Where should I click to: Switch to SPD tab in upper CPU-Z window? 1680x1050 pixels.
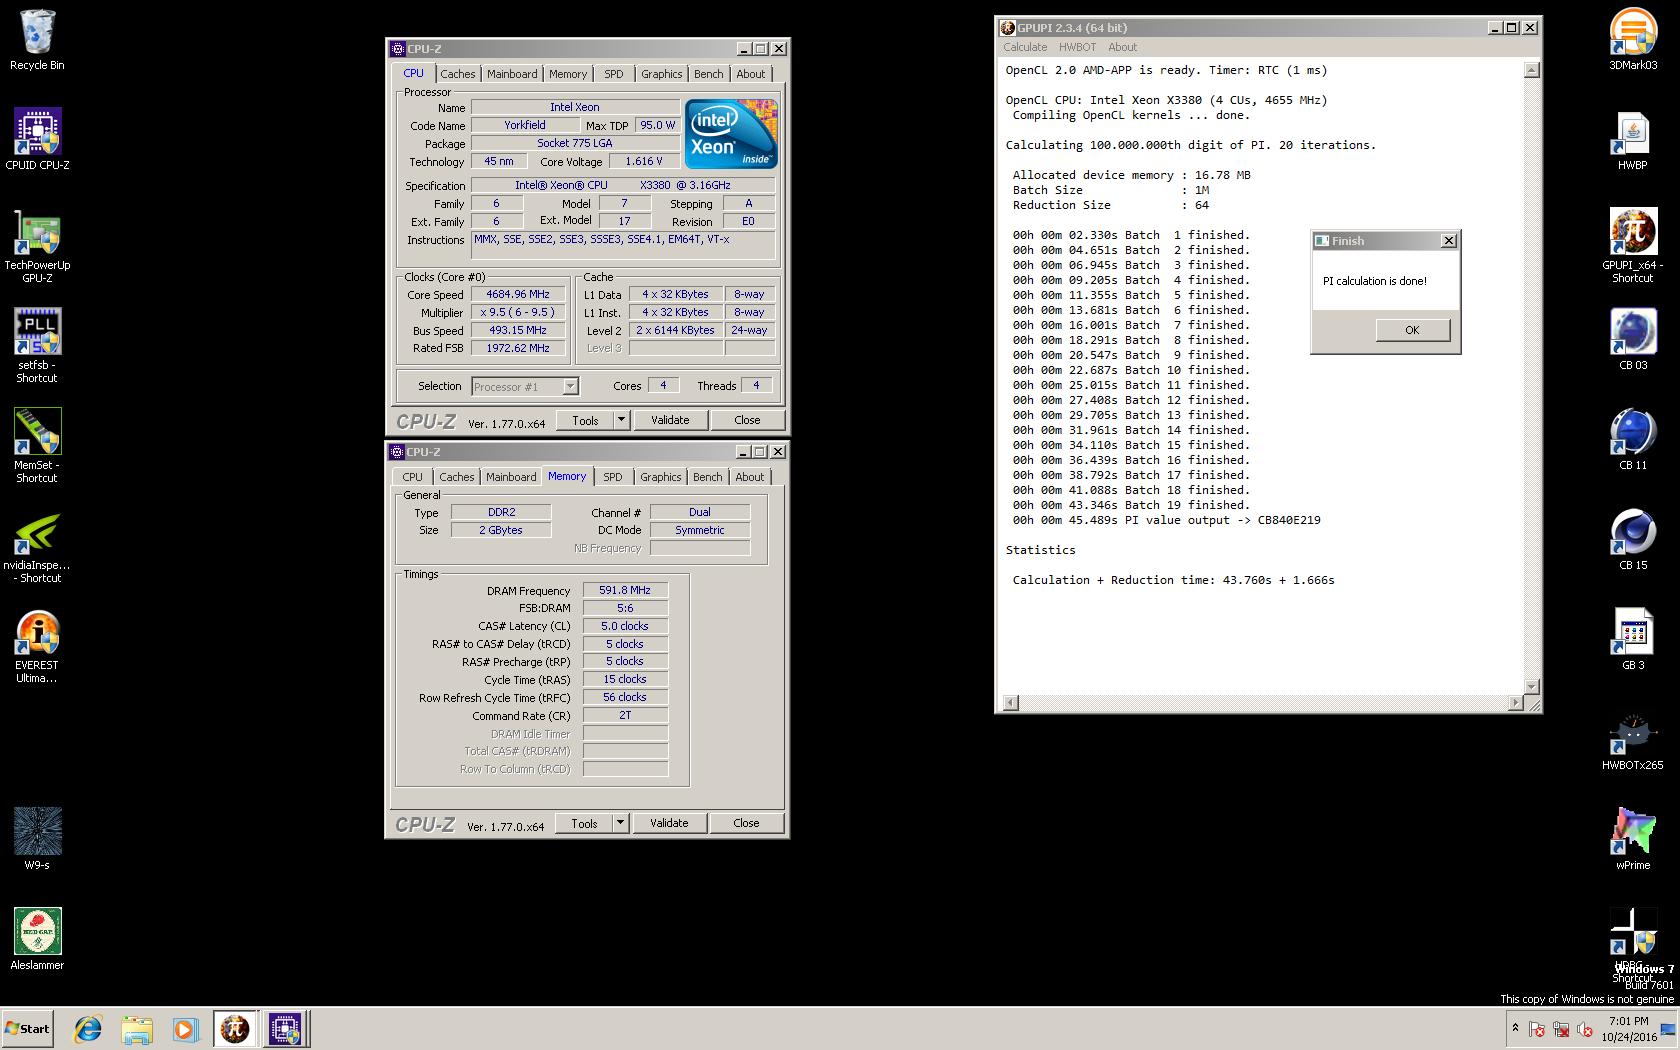tap(613, 74)
